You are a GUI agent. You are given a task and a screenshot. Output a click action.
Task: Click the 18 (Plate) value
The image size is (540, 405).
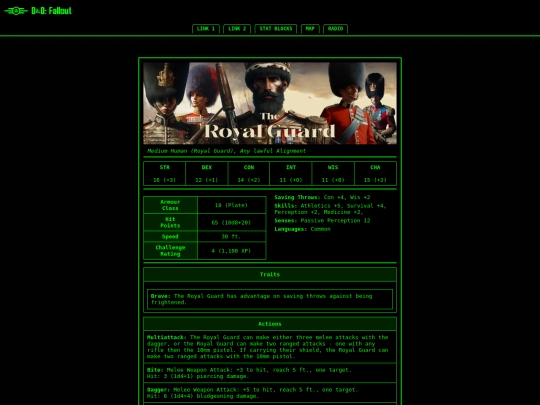231,205
